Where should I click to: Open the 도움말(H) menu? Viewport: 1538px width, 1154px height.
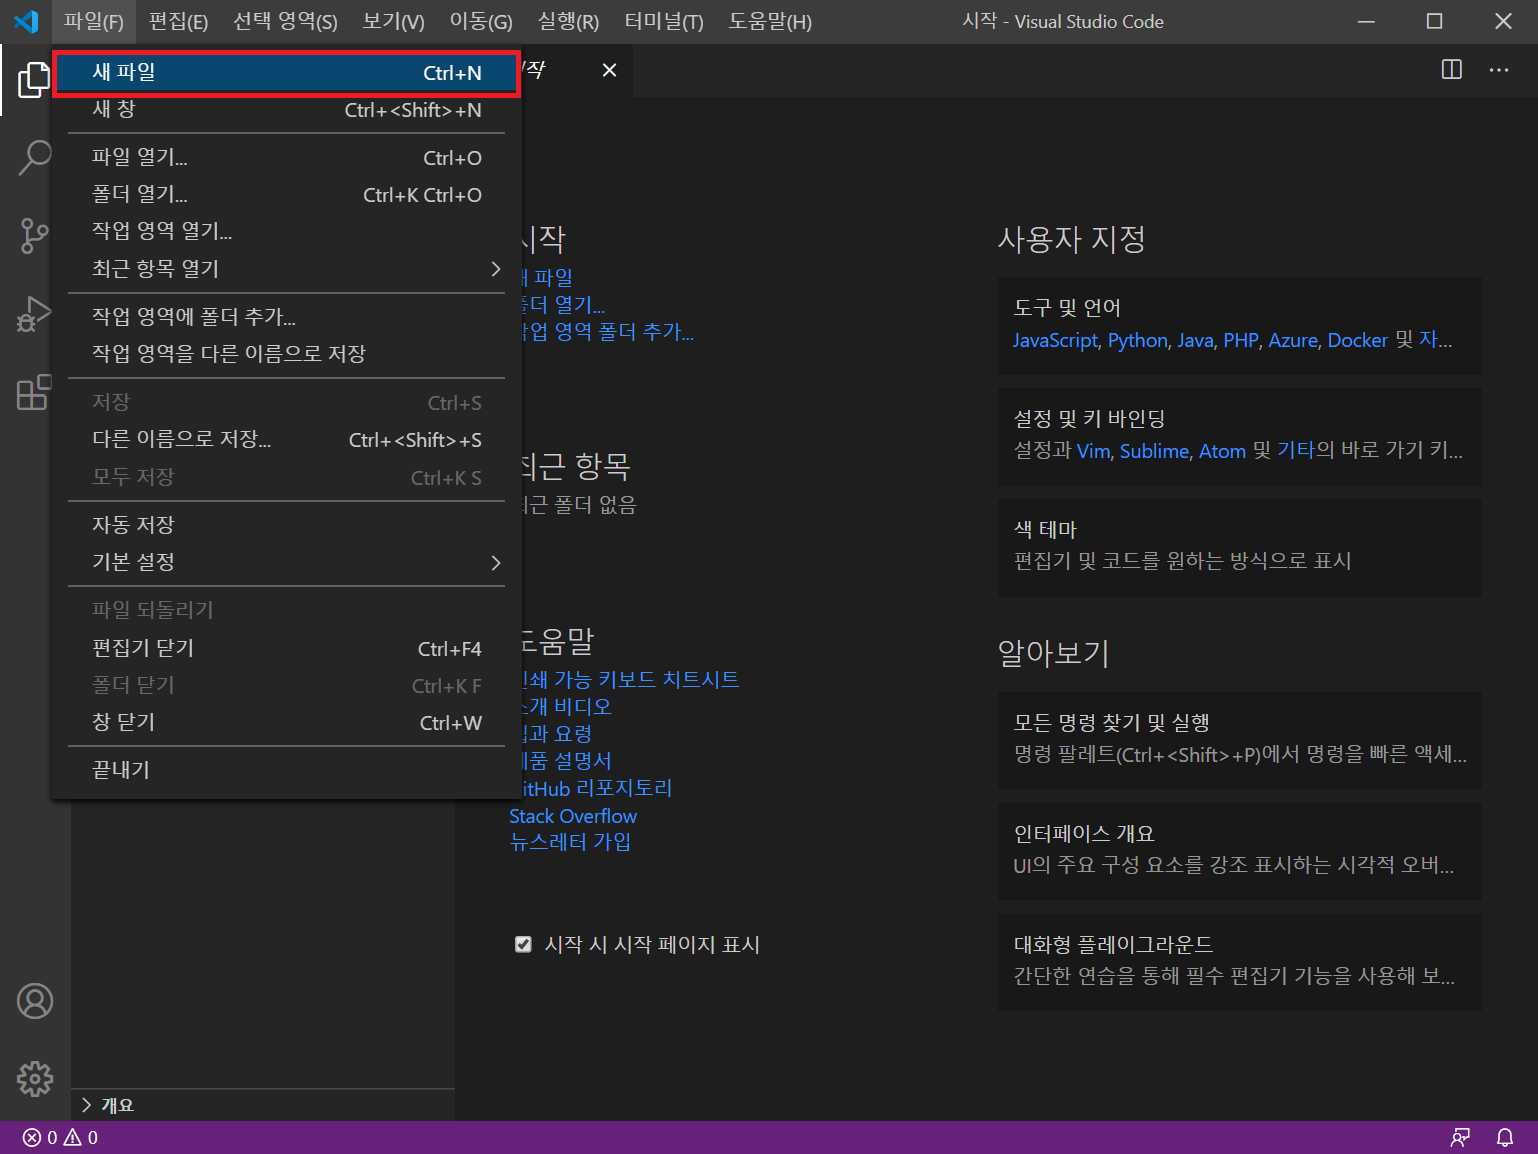click(x=770, y=21)
